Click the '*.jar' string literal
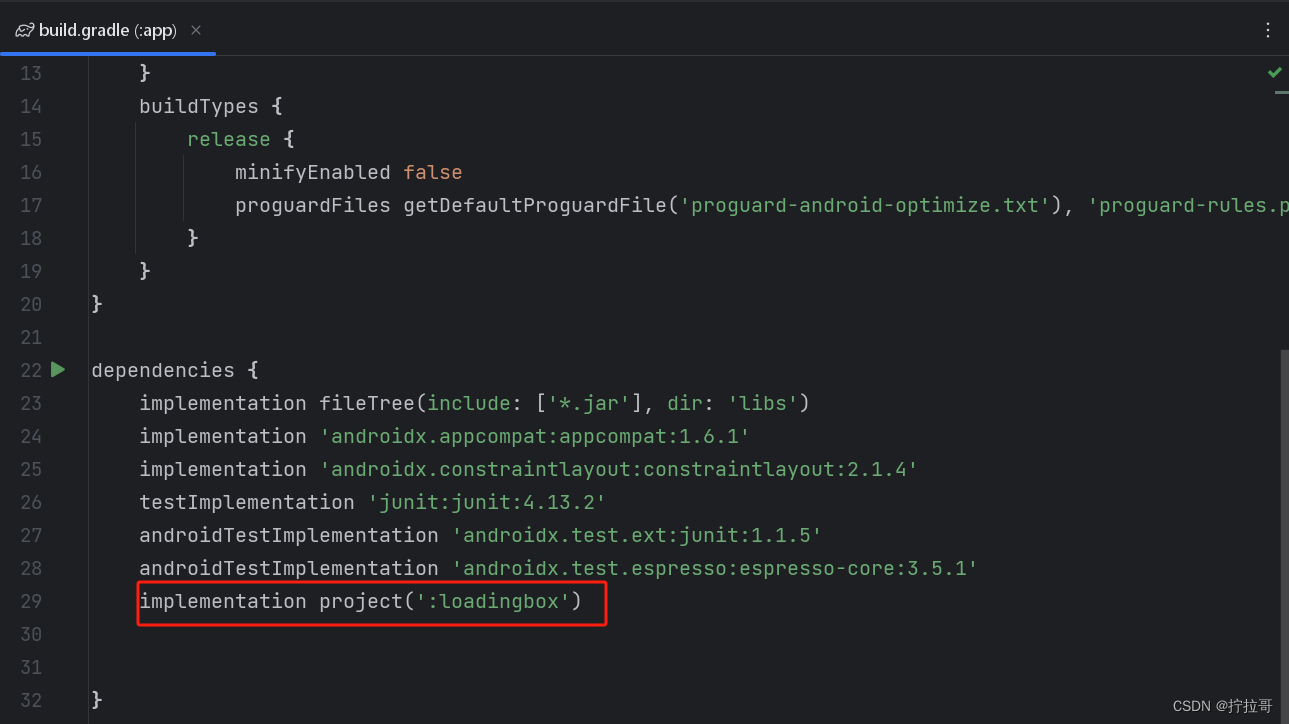1289x724 pixels. [589, 403]
